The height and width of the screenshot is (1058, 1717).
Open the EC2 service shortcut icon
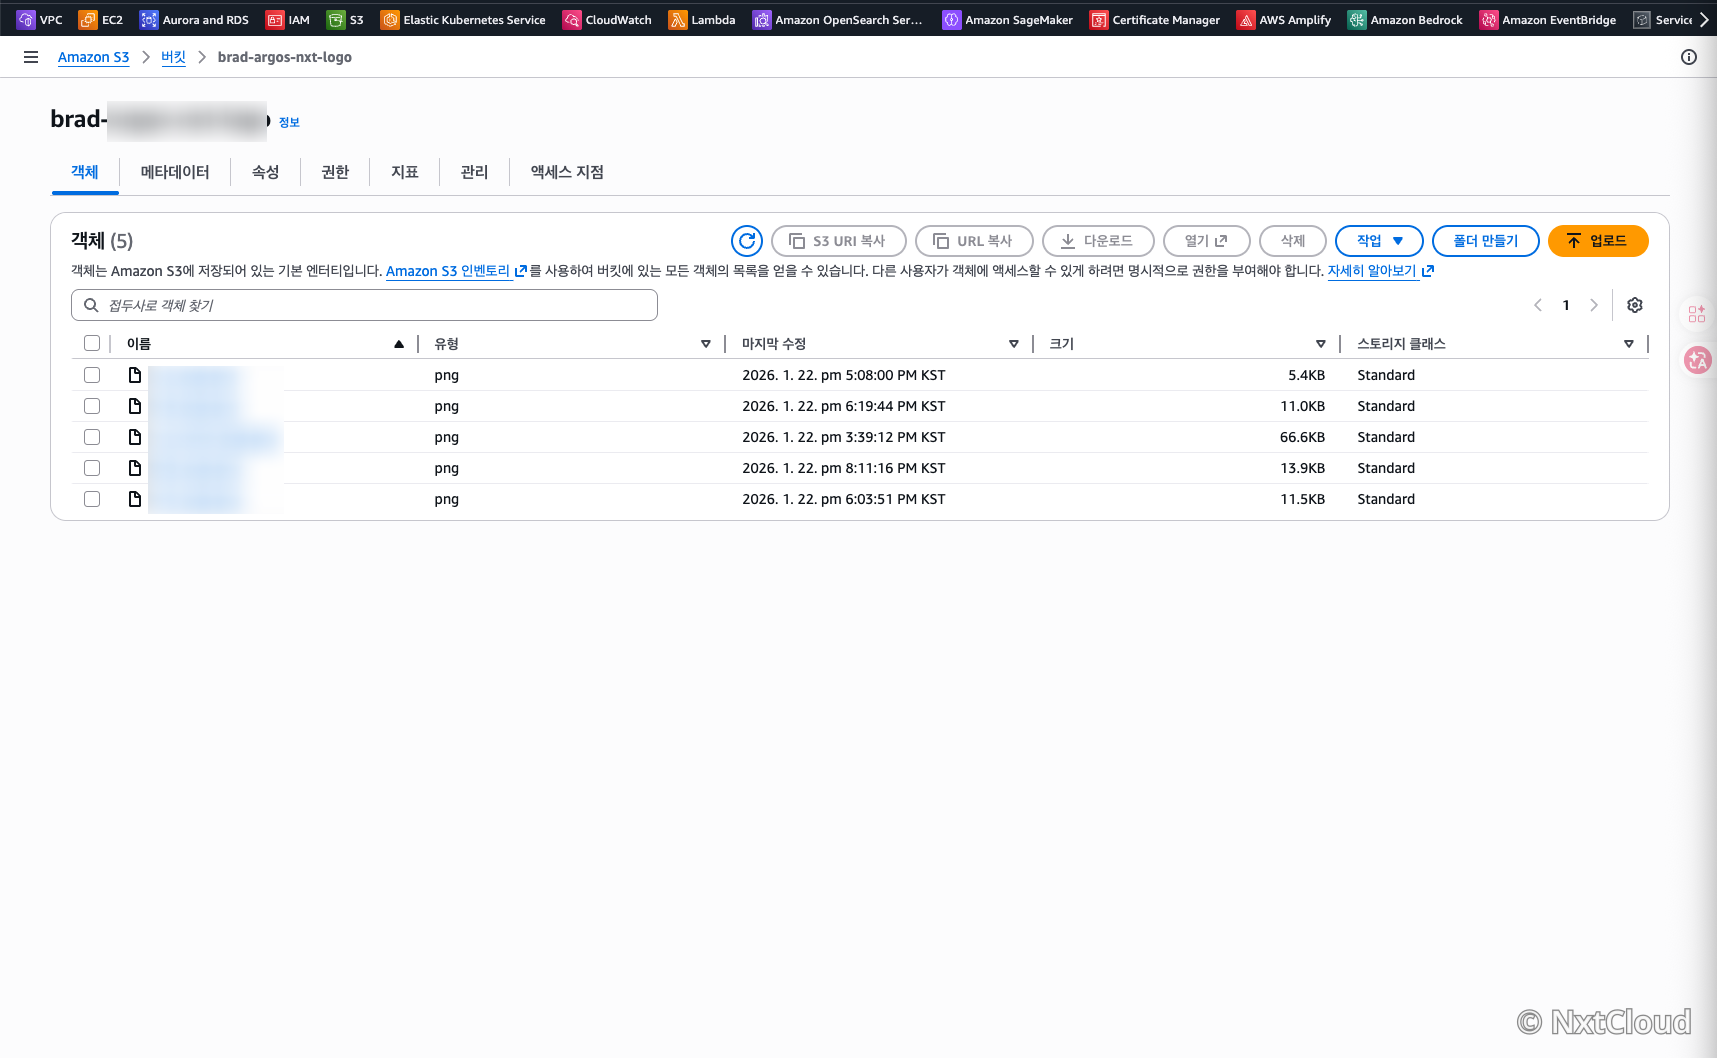tap(88, 20)
